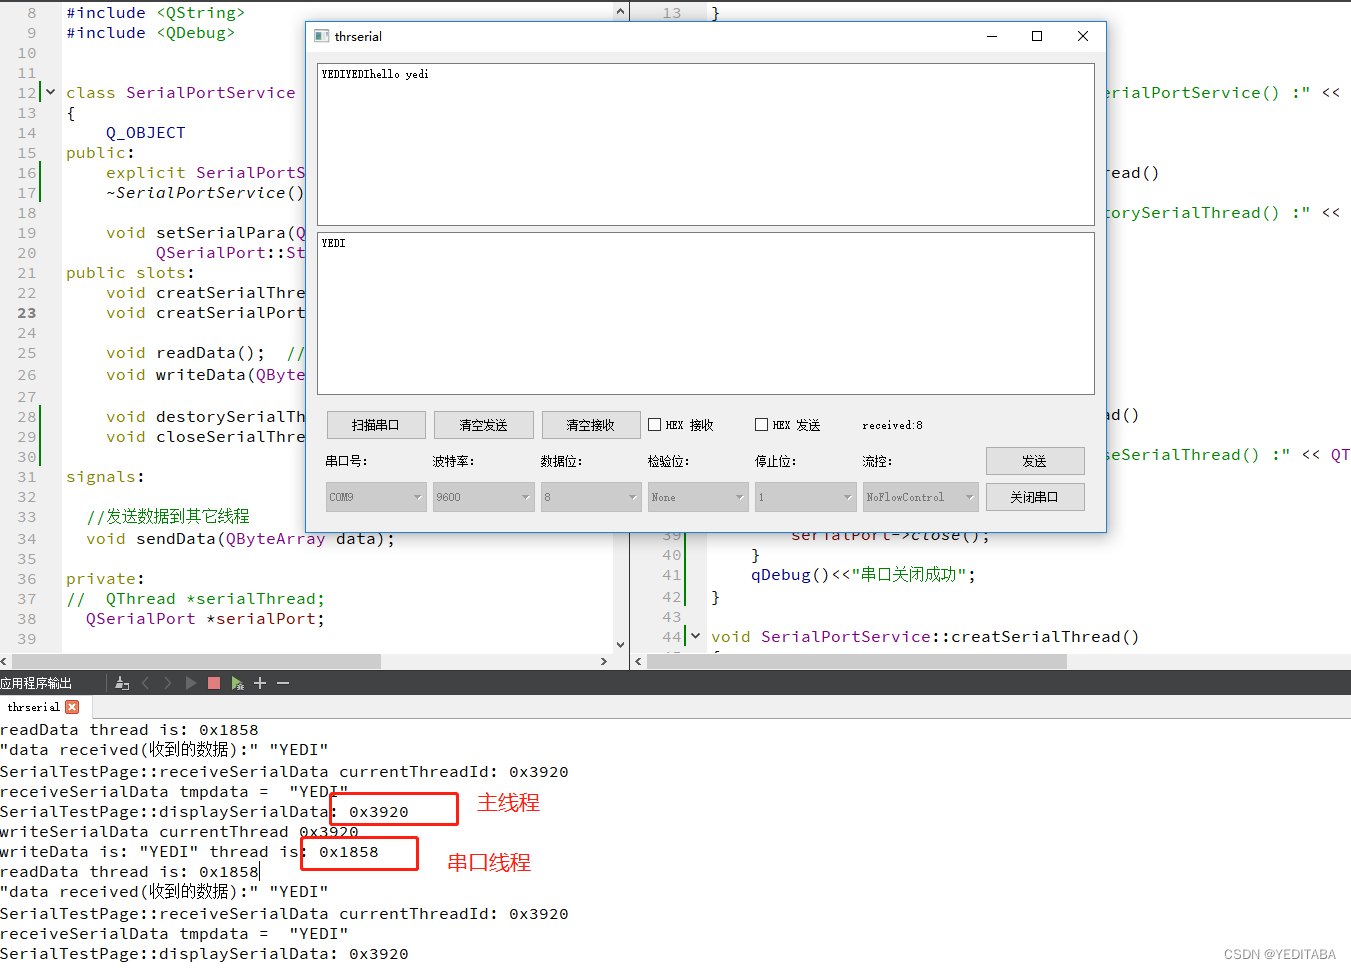1351x969 pixels.
Task: Maximize the thrserial window
Action: coord(1037,36)
